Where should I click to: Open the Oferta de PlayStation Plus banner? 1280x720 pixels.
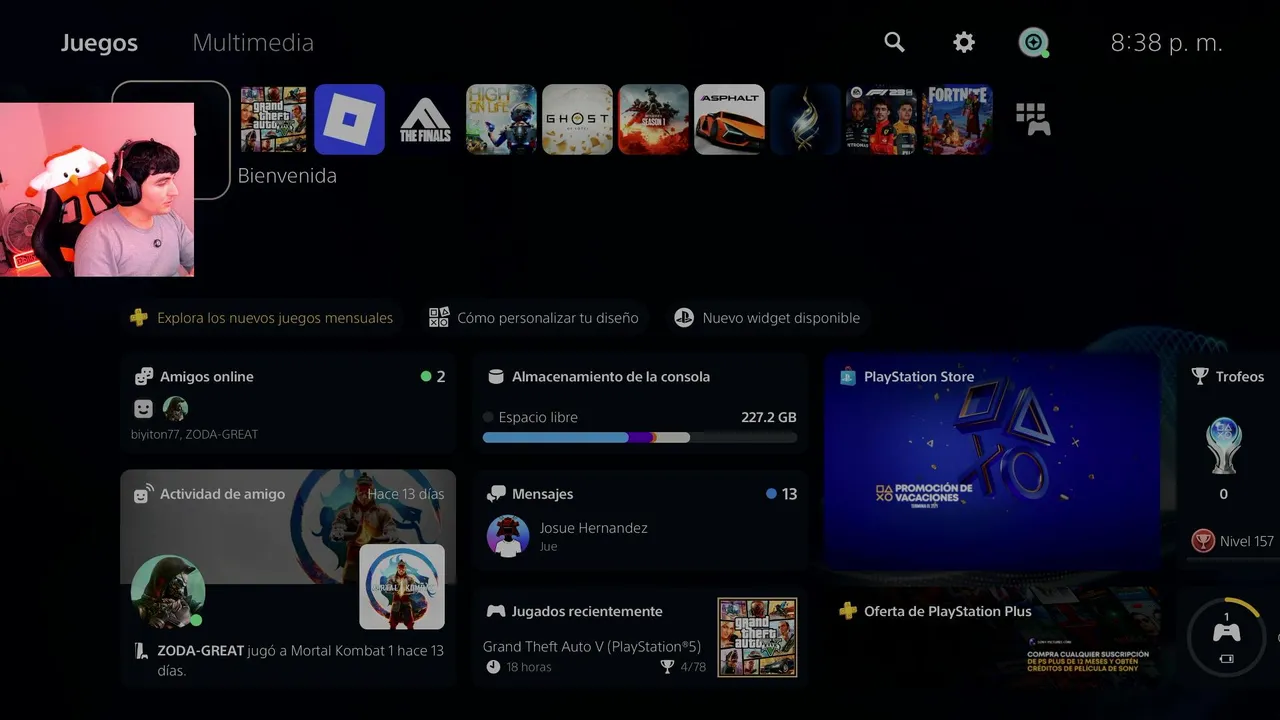pyautogui.click(x=992, y=638)
